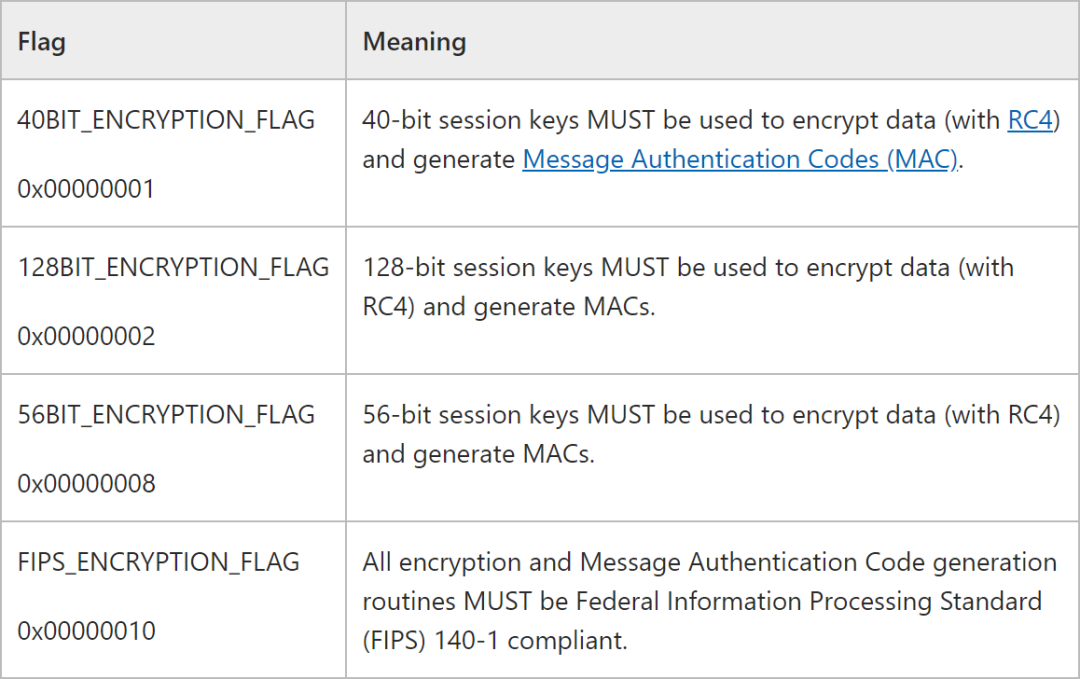Click the 0x00000002 hex value

click(86, 336)
